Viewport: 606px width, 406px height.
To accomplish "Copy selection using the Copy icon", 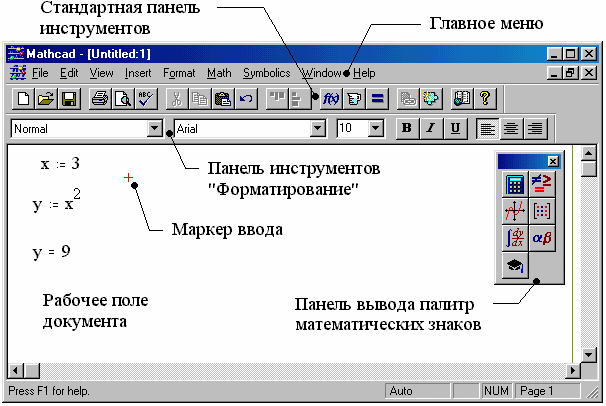I will pos(199,99).
